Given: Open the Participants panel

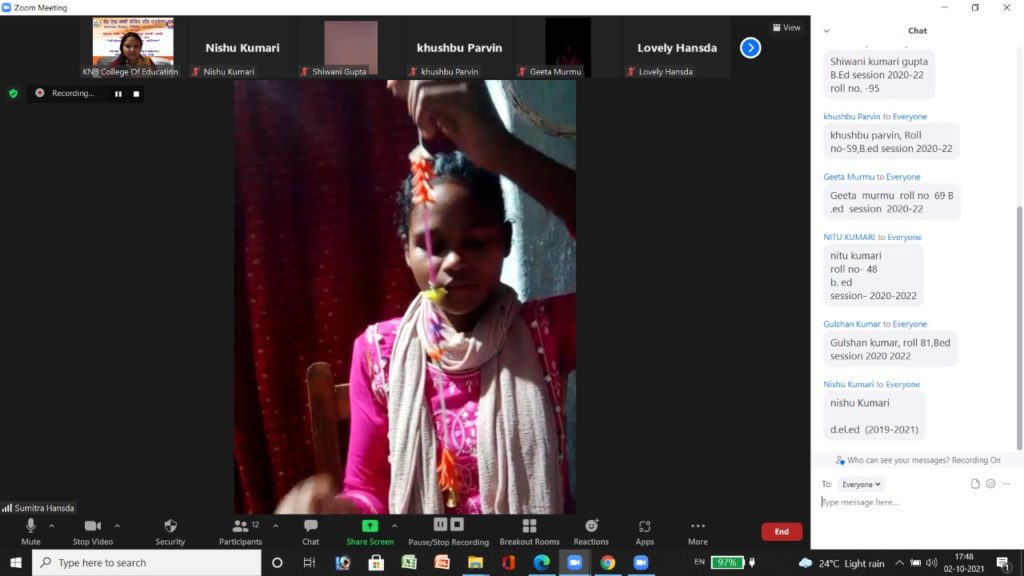Looking at the screenshot, I should [240, 532].
